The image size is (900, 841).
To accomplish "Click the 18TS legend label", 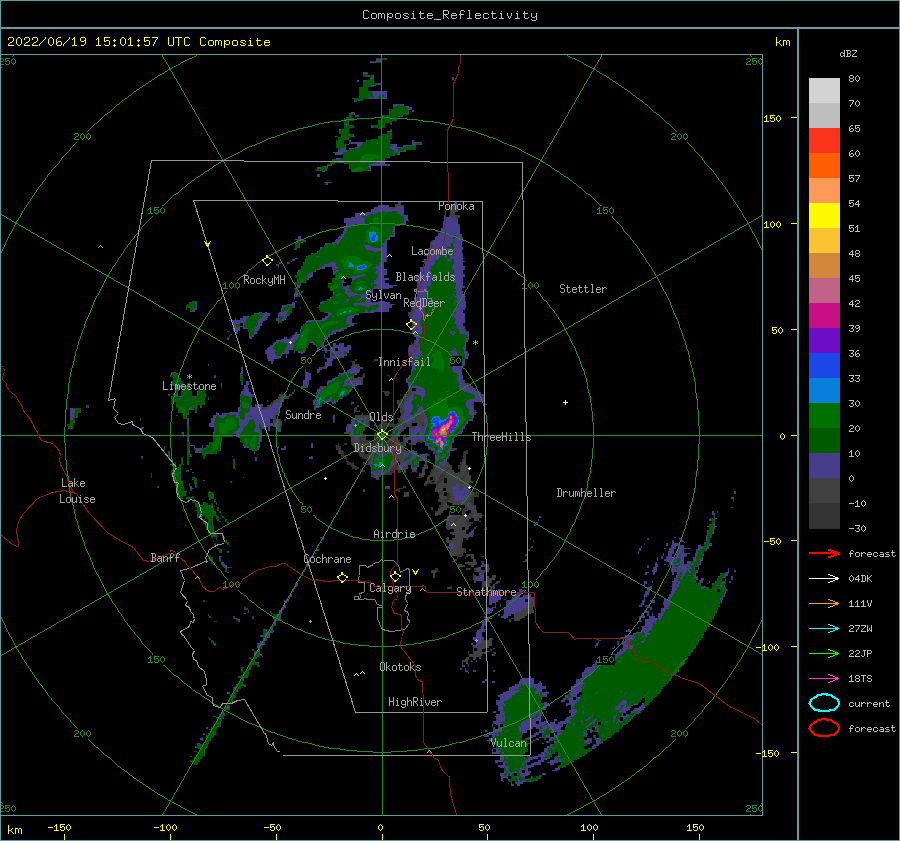I will (x=860, y=679).
